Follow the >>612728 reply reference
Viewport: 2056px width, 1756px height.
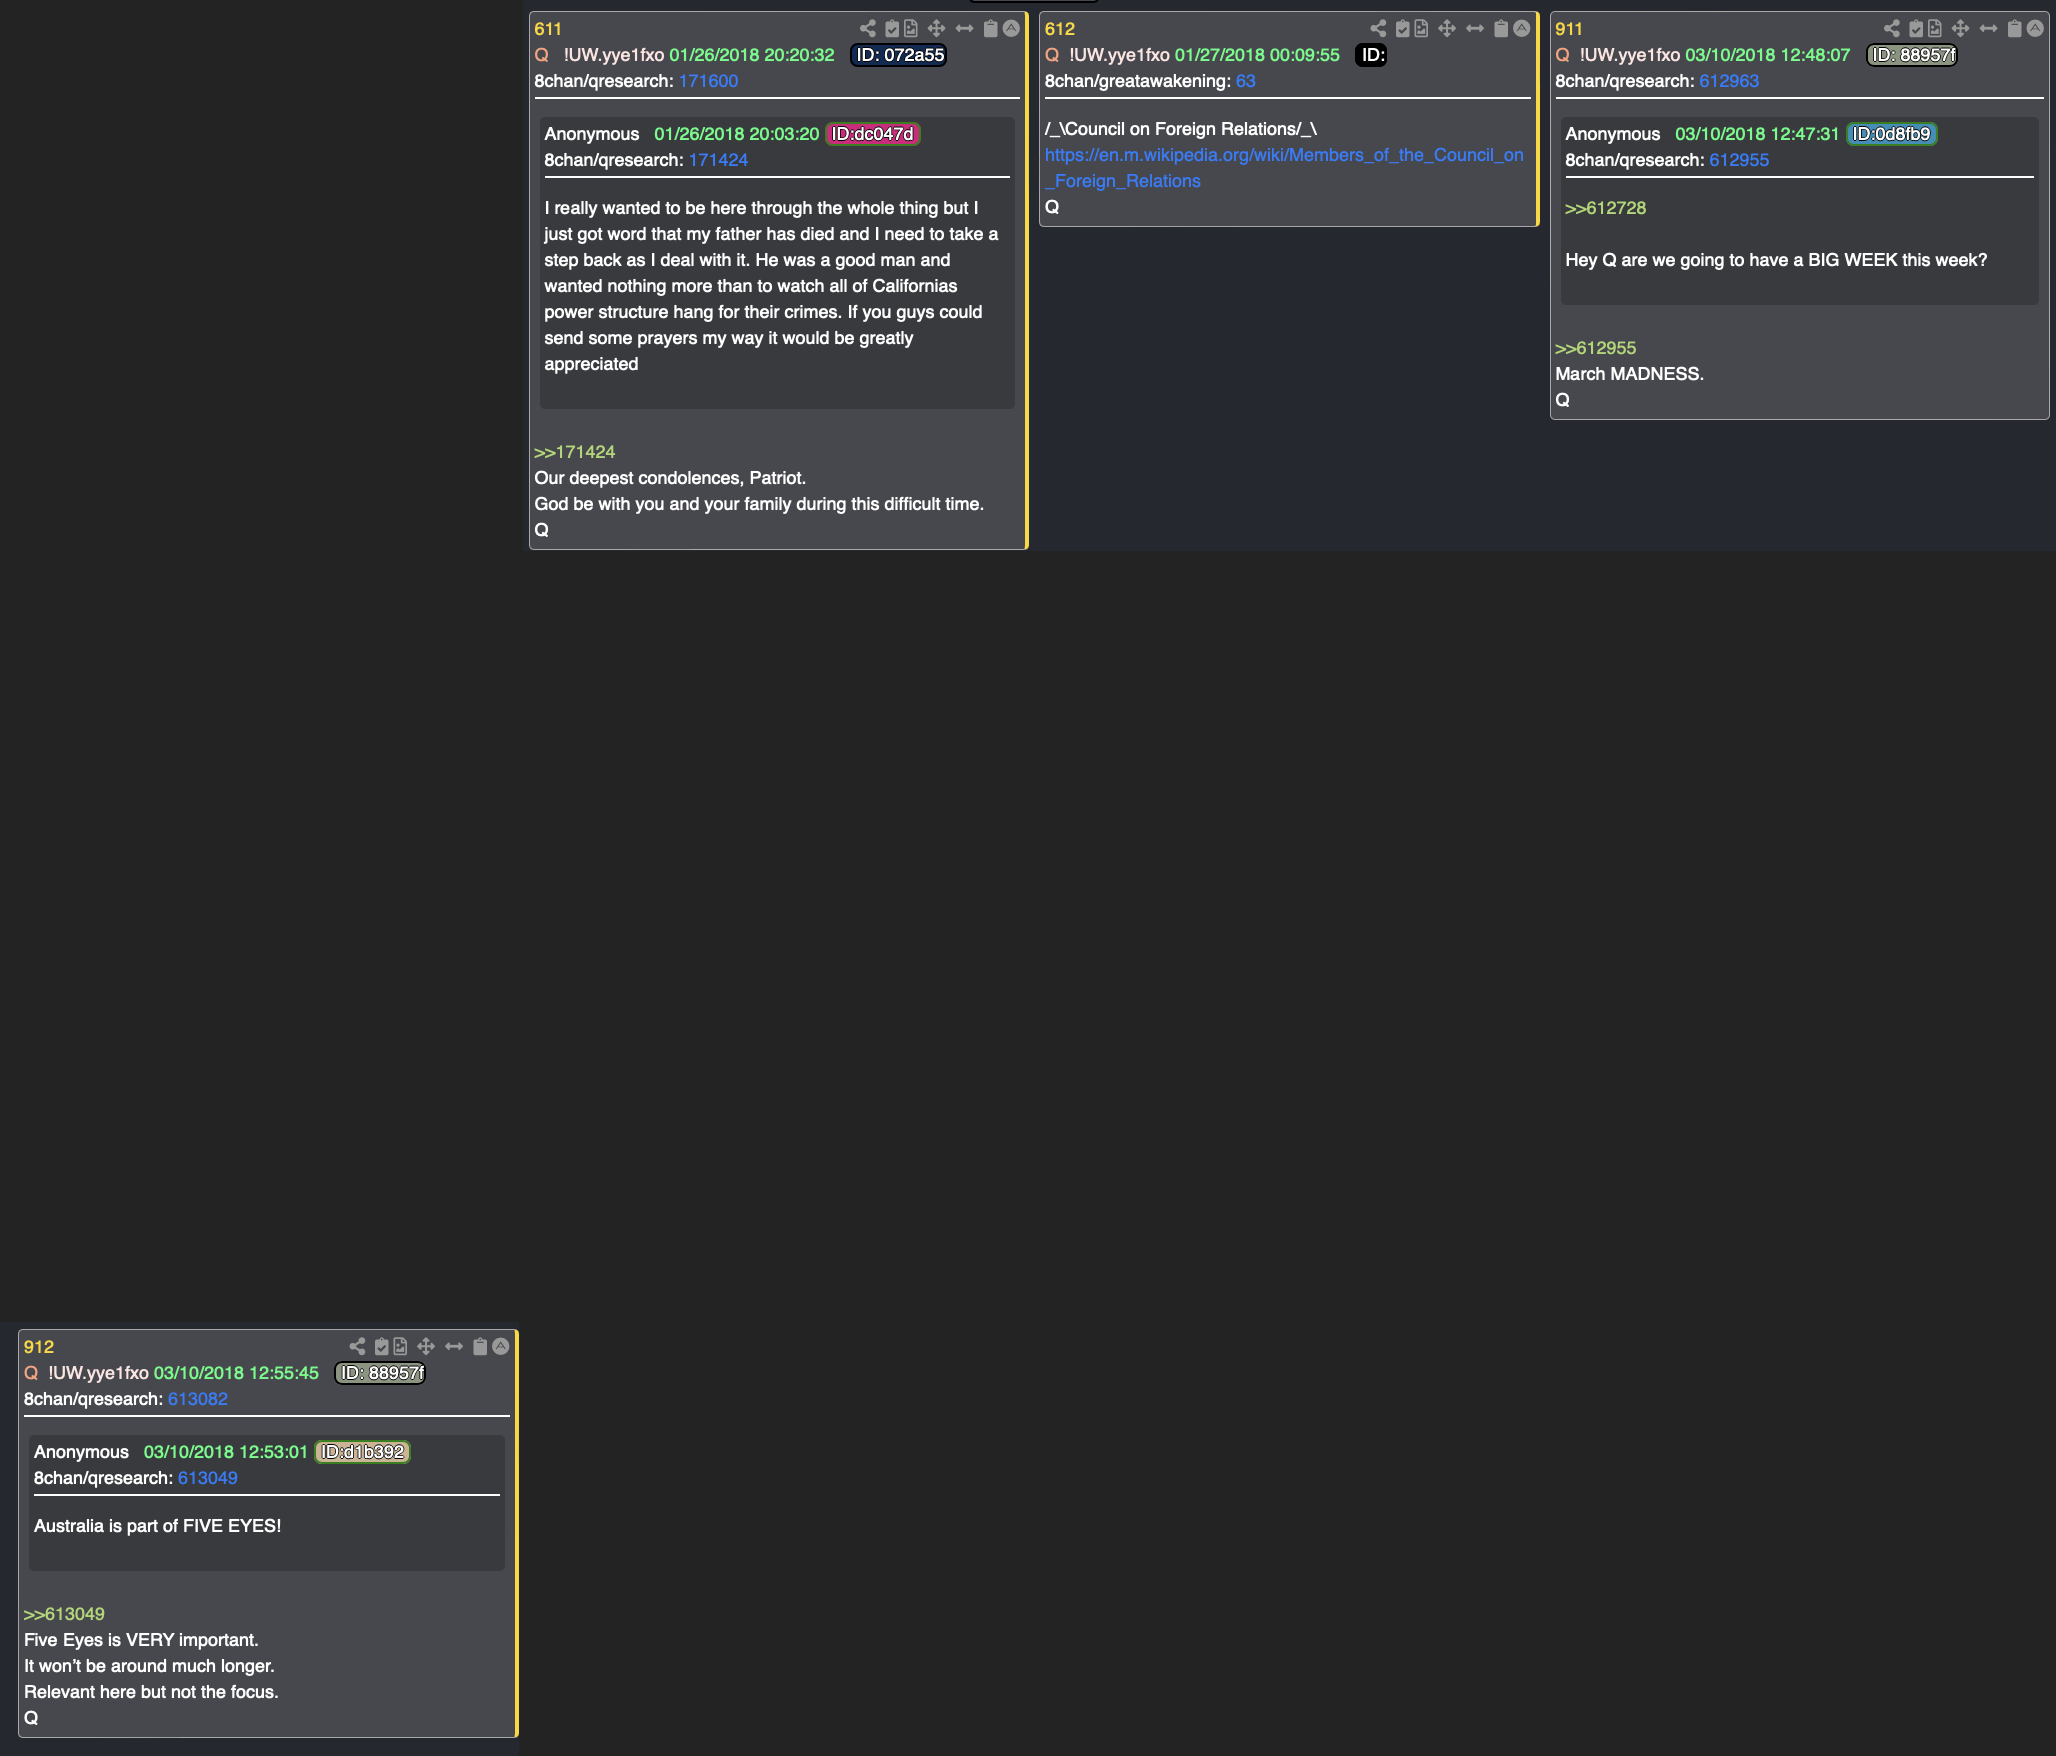(x=1605, y=208)
